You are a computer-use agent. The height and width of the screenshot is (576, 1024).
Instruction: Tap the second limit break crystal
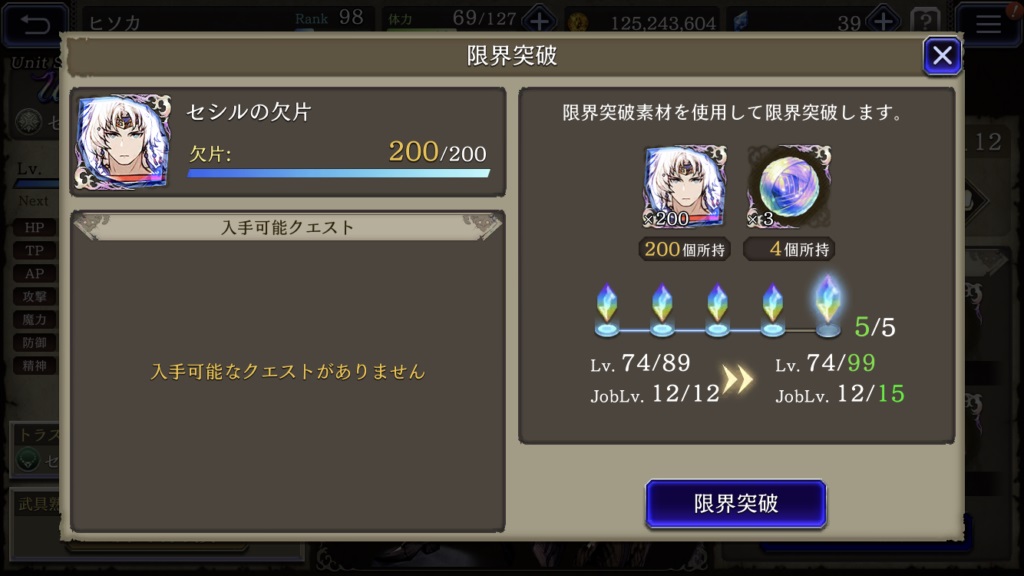[662, 310]
